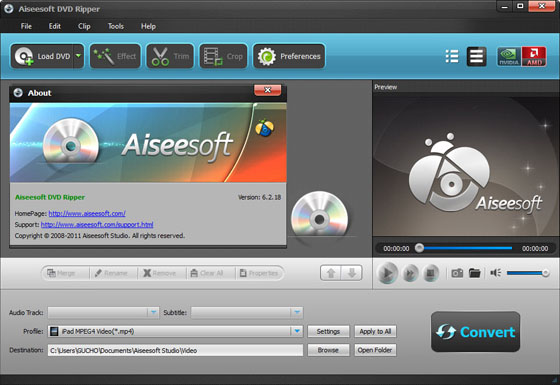The image size is (560, 385).
Task: Click the Aiseesoft DVD Ripper title icon
Action: coord(9,9)
